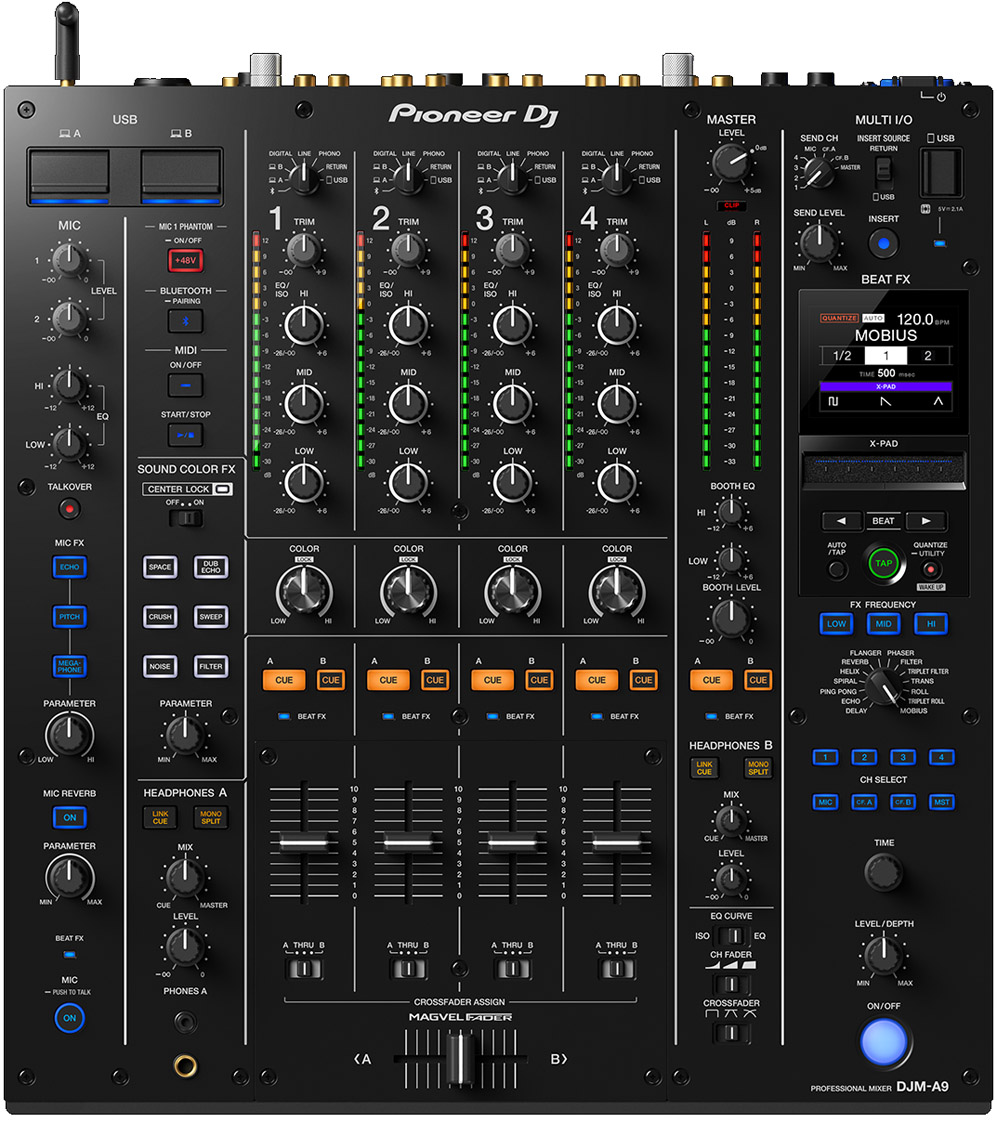Click channel 3 CUE B button
Screen dimensions: 997x1123
tap(539, 680)
